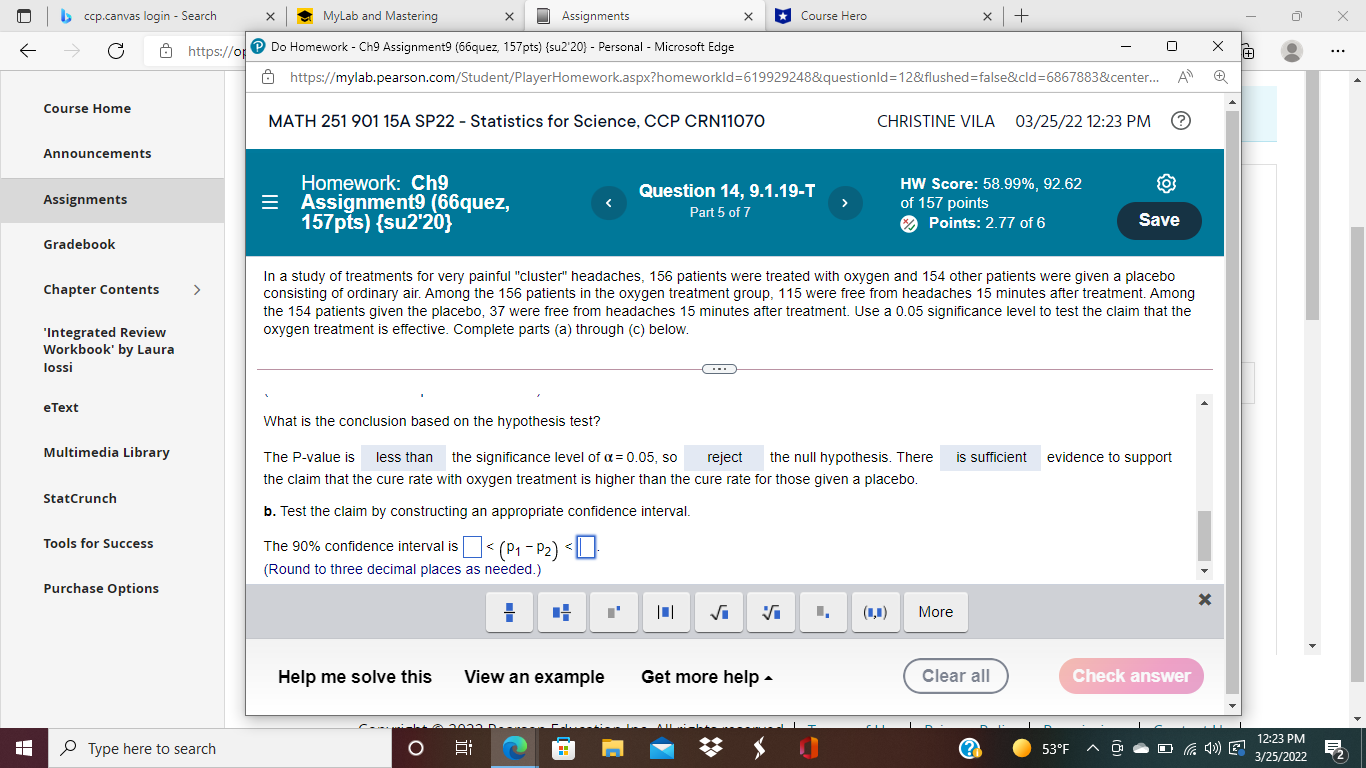This screenshot has width=1366, height=768.
Task: Click the Check answer button
Action: pos(1131,676)
